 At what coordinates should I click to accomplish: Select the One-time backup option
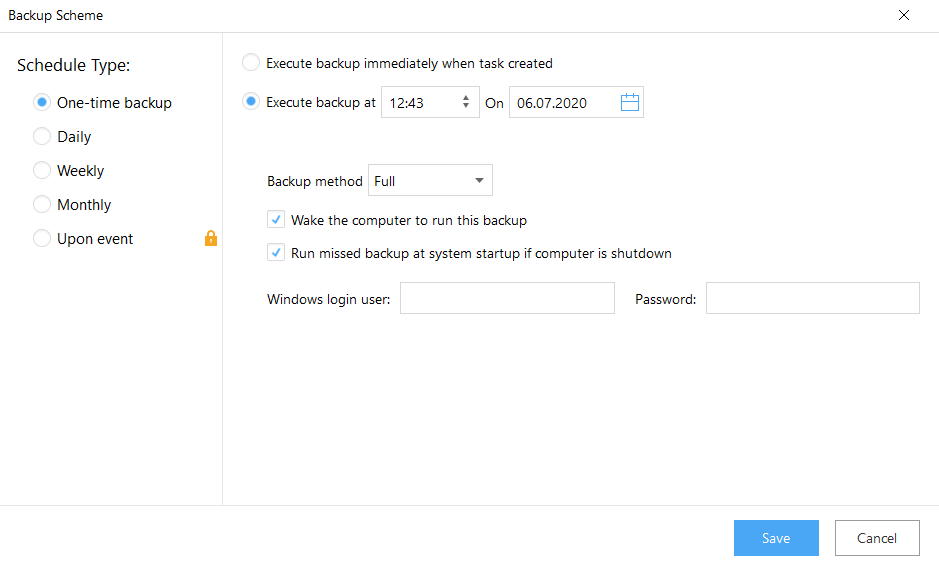click(x=42, y=102)
